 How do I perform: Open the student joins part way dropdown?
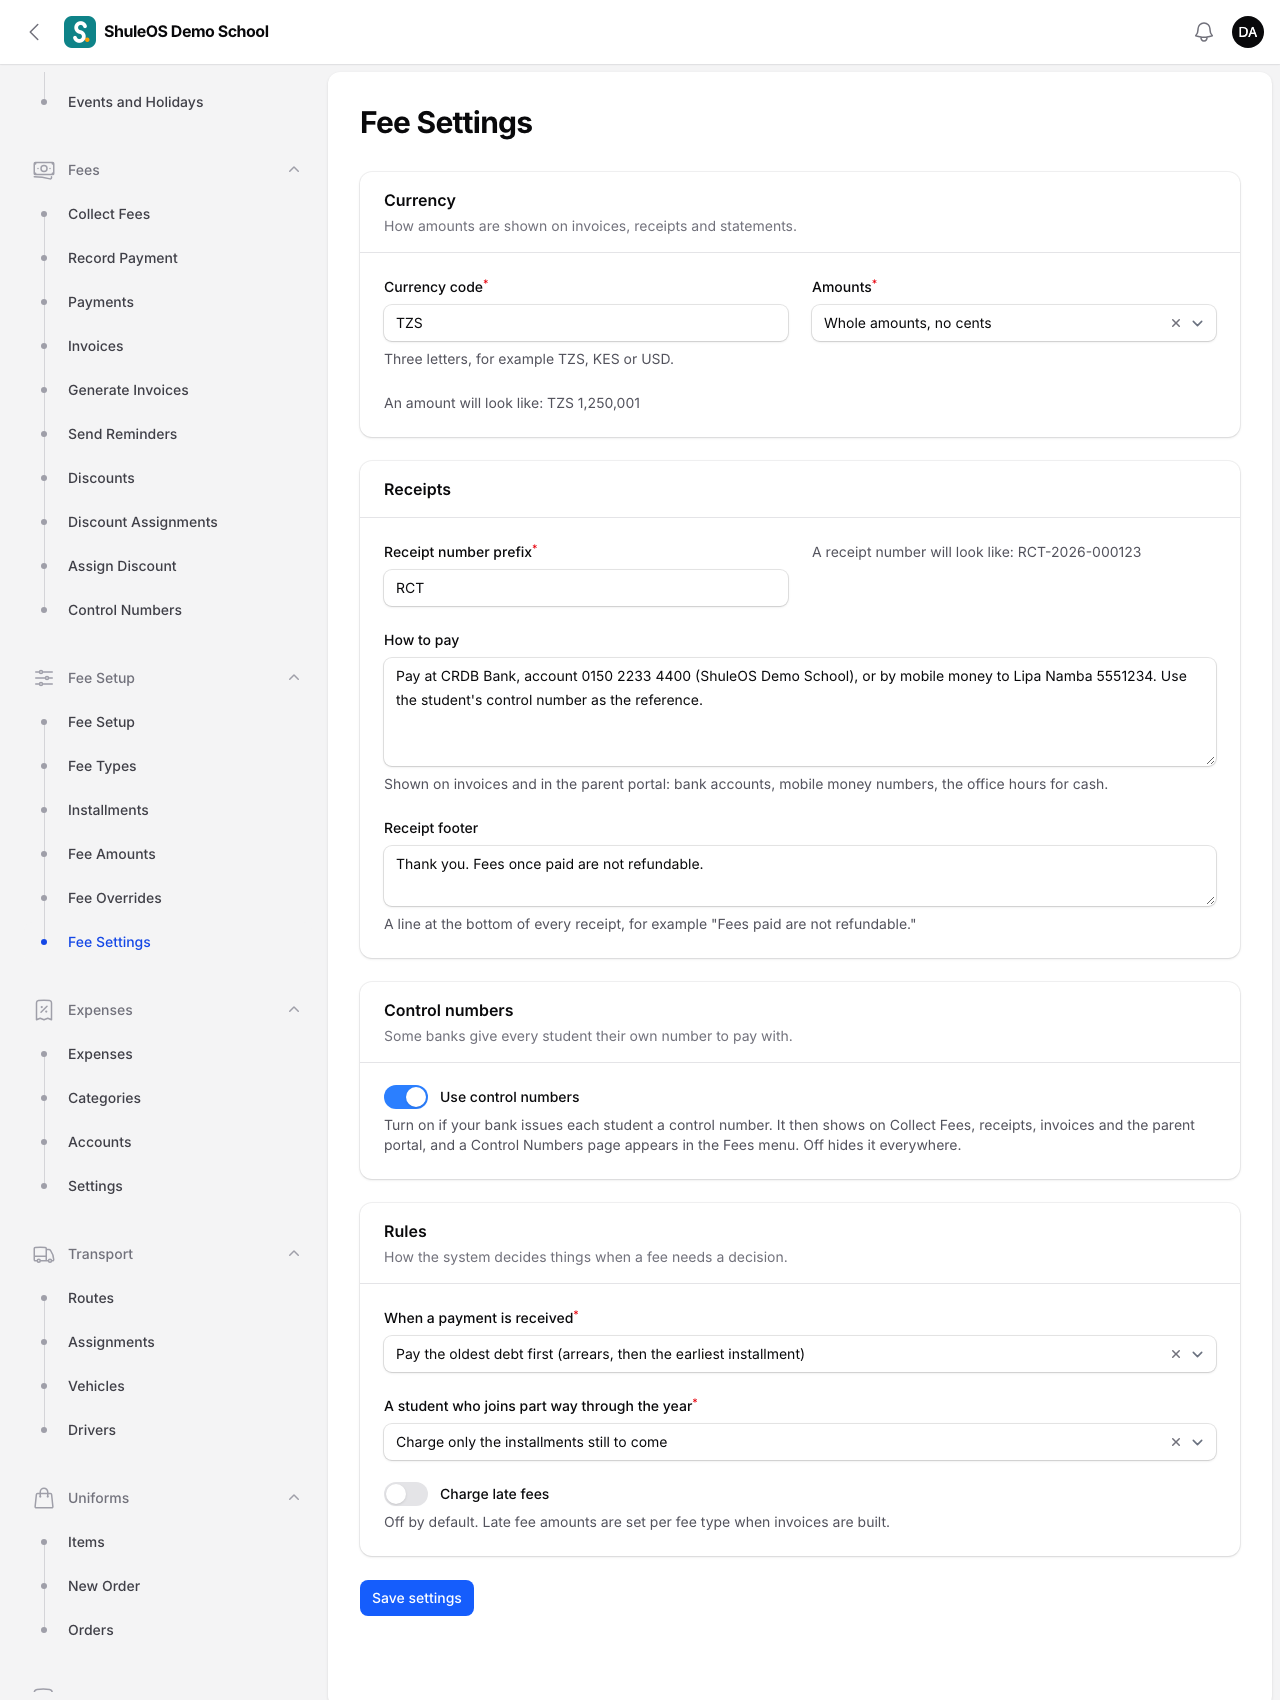click(800, 1442)
